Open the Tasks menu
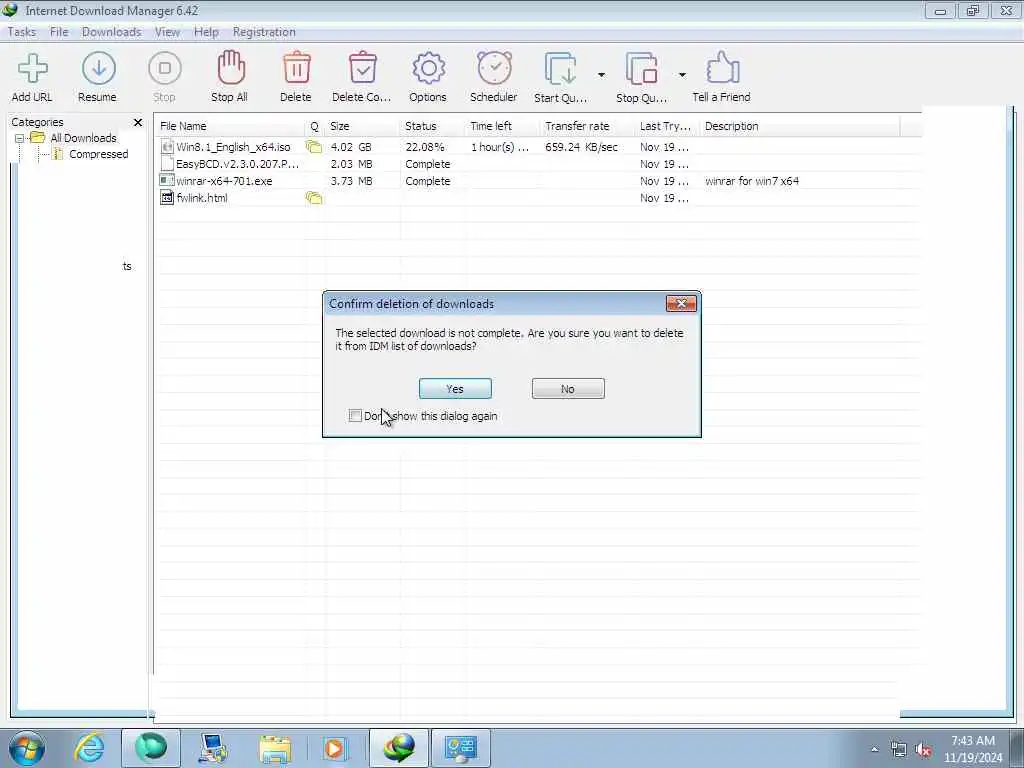This screenshot has height=768, width=1024. click(22, 32)
